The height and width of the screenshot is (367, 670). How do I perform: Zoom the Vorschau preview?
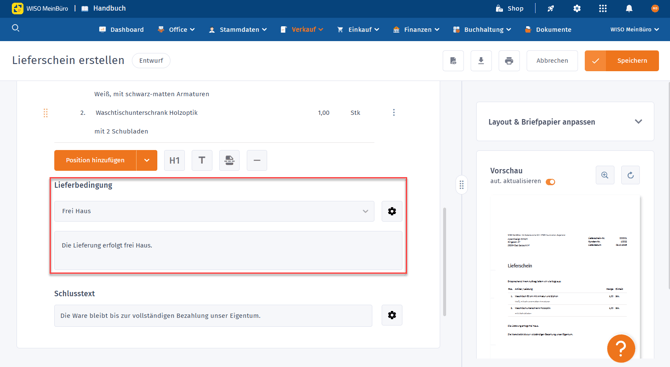(605, 175)
